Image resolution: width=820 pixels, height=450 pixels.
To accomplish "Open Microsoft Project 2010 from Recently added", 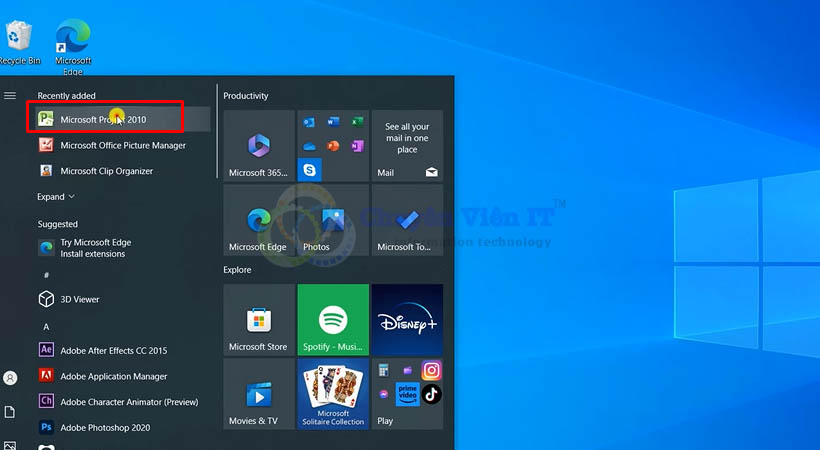I will [103, 119].
